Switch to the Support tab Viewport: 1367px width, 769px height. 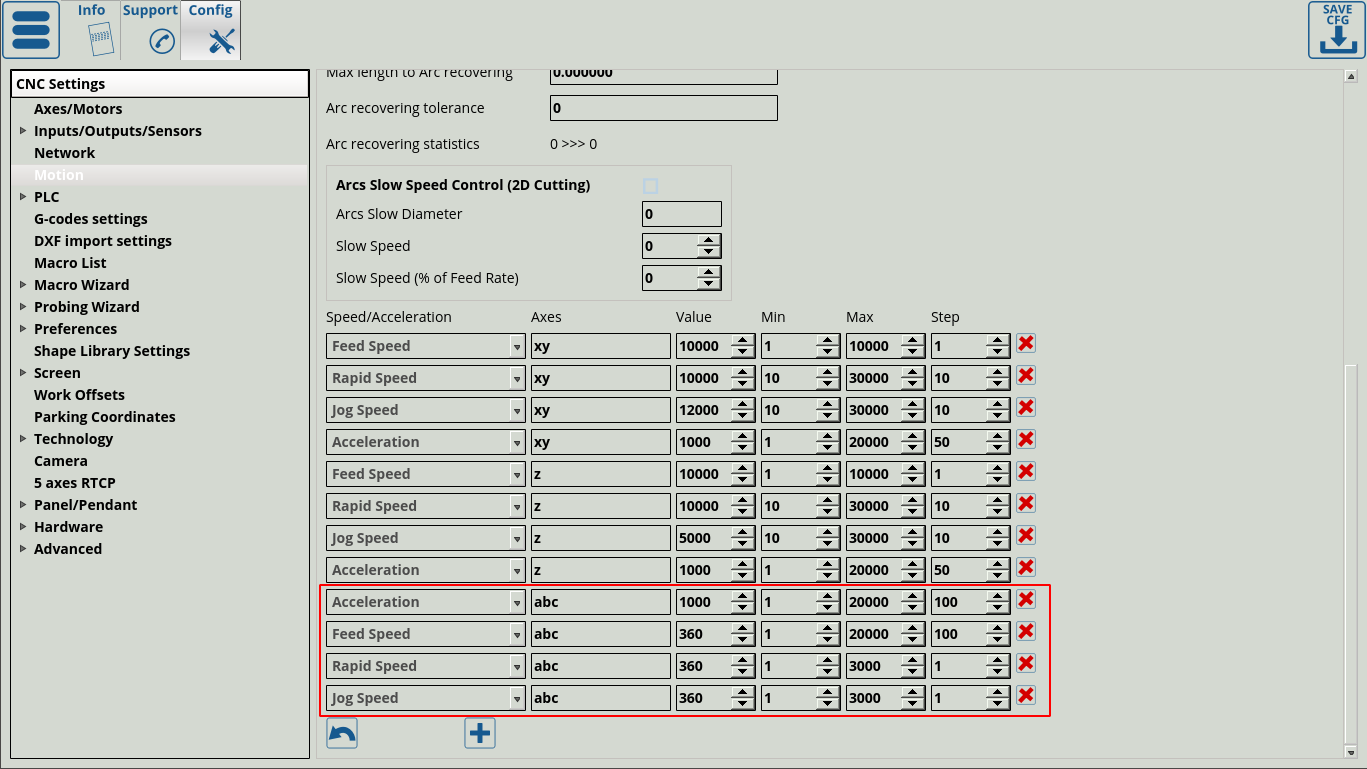[150, 30]
